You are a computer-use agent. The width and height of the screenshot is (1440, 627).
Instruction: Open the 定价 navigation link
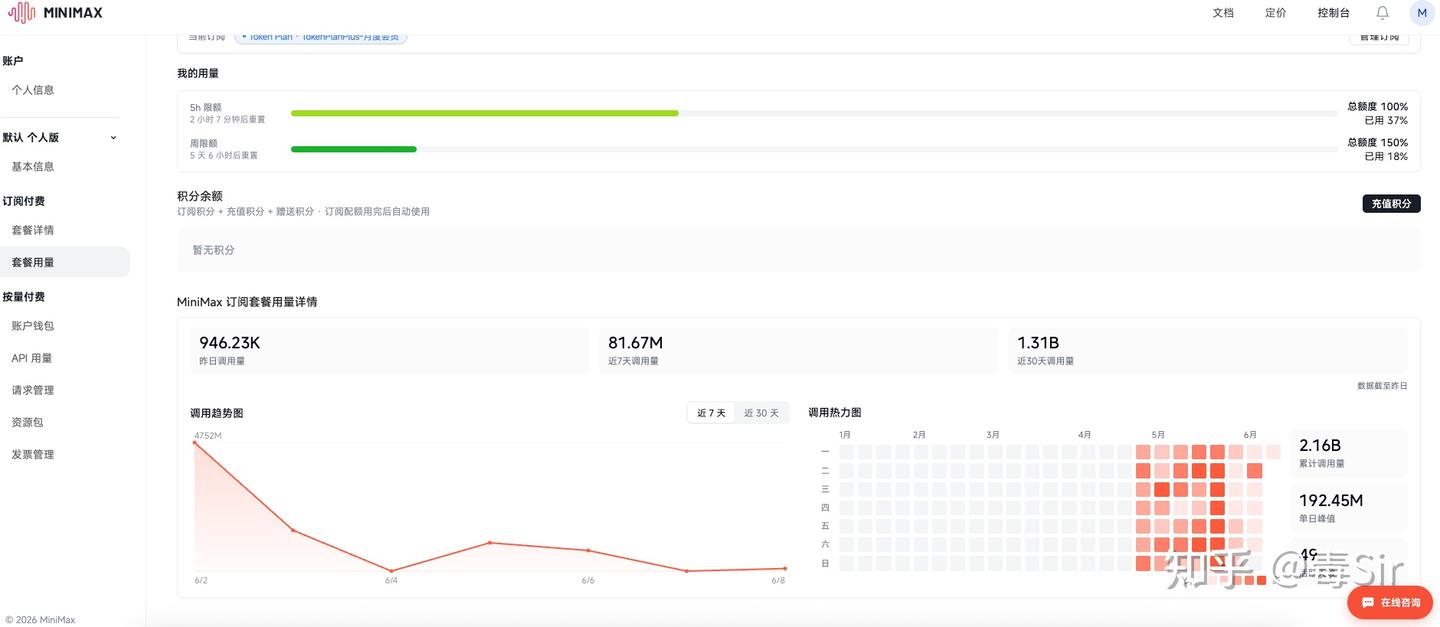[x=1275, y=13]
